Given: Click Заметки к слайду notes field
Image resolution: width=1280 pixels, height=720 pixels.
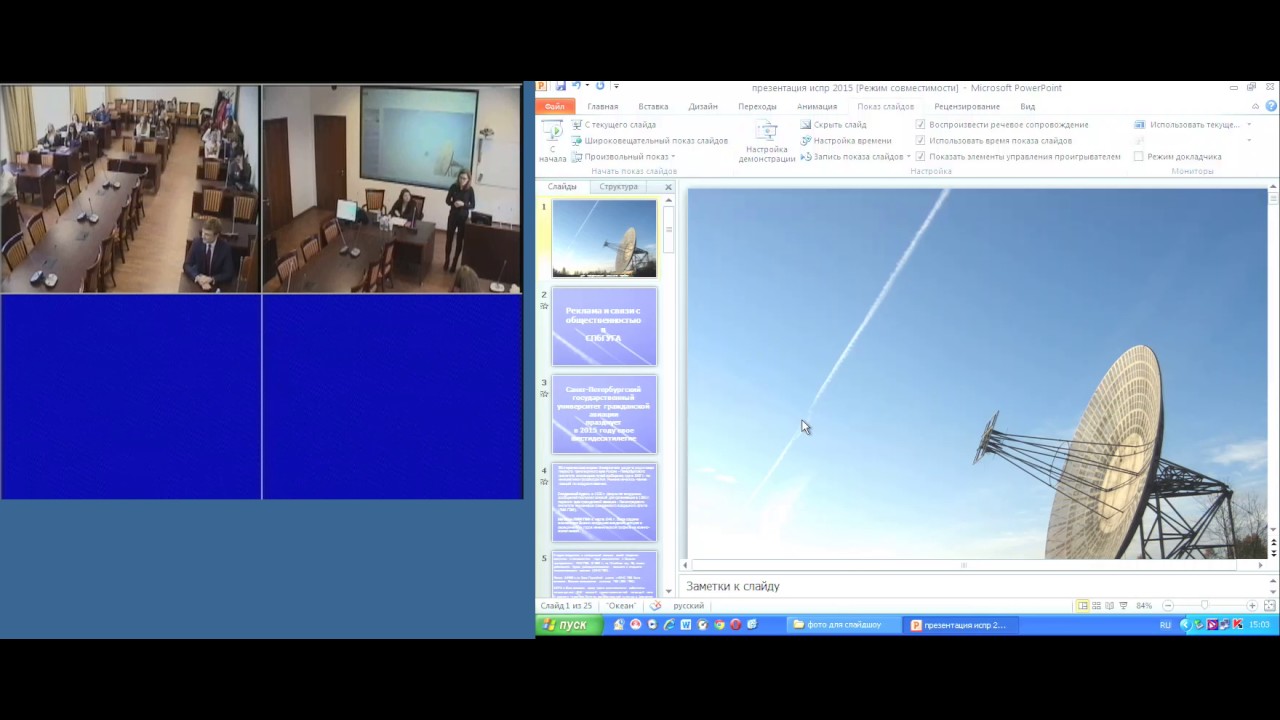Looking at the screenshot, I should coord(977,586).
